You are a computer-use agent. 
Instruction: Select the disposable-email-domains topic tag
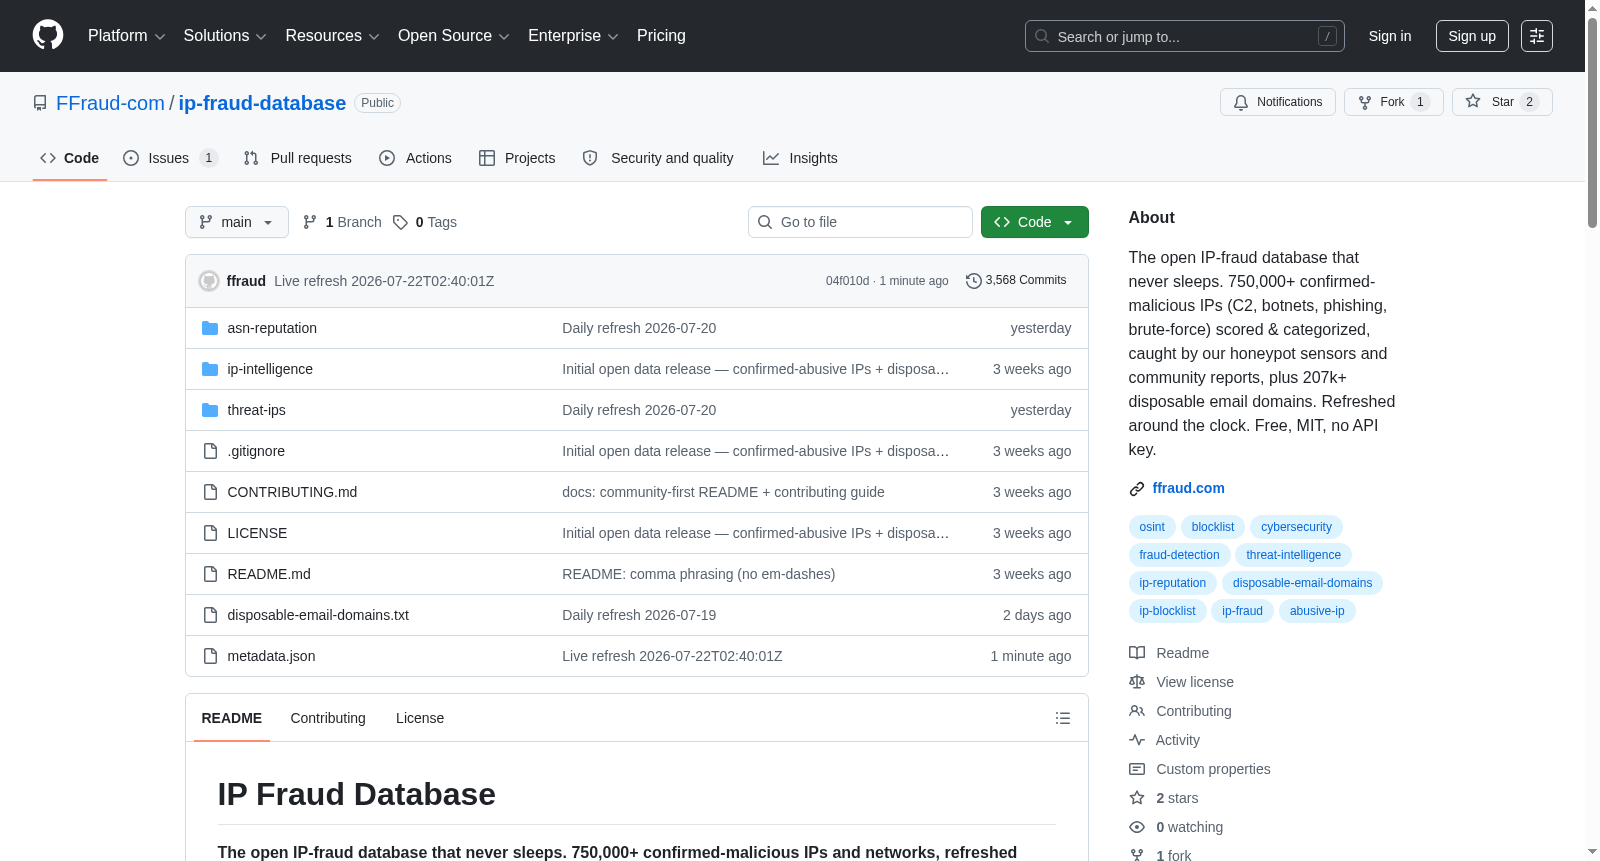tap(1303, 583)
